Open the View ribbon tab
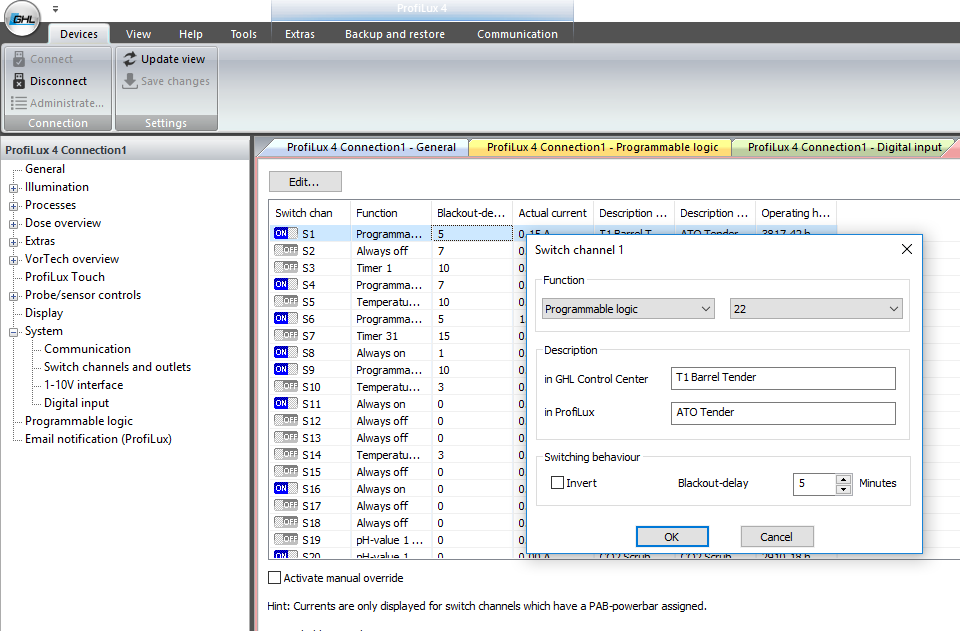The width and height of the screenshot is (960, 631). 138,34
